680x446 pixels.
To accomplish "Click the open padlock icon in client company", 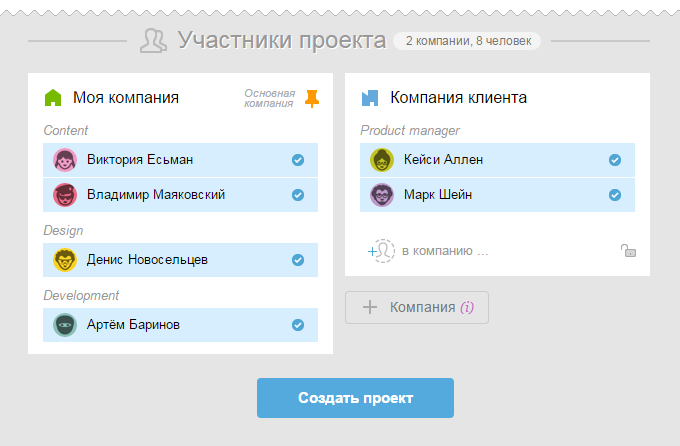I will point(628,251).
